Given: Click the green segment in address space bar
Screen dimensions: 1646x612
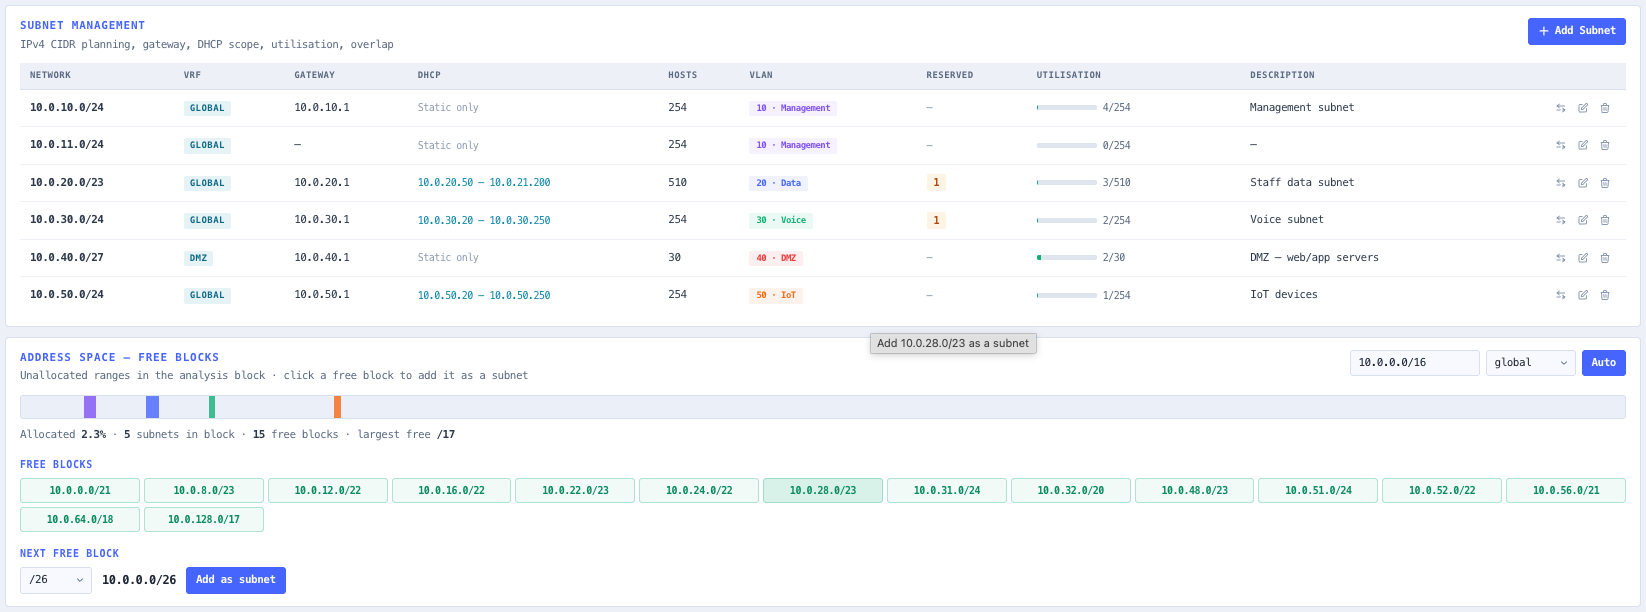Looking at the screenshot, I should (212, 407).
